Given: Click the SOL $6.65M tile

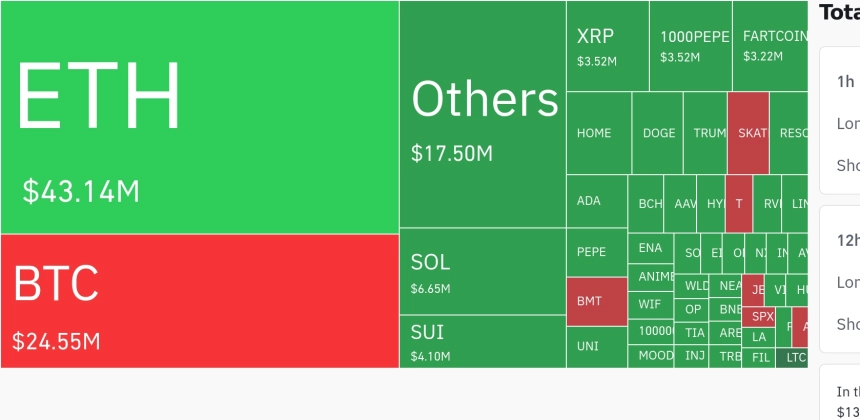Looking at the screenshot, I should pos(483,271).
